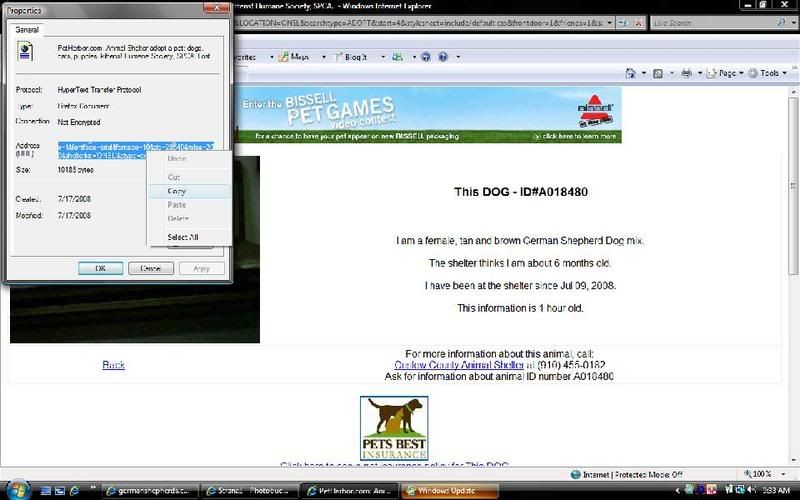Open the Tools menu in command bar

[x=768, y=73]
